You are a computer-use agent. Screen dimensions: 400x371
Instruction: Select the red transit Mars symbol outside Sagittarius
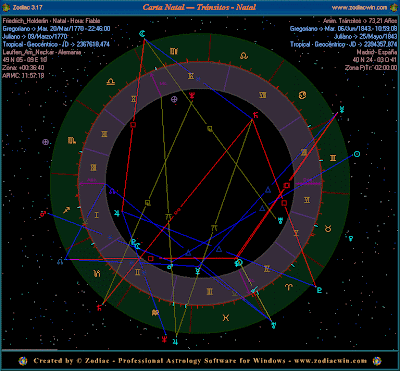[43, 214]
